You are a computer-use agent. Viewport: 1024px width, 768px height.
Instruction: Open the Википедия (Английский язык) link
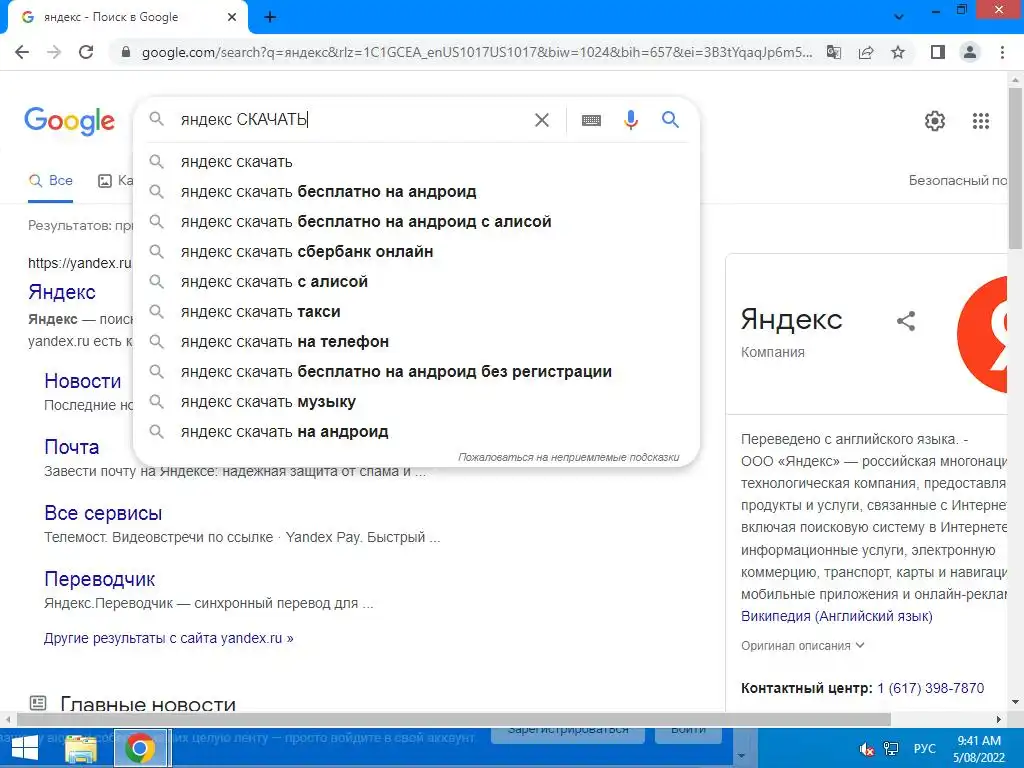(x=837, y=616)
